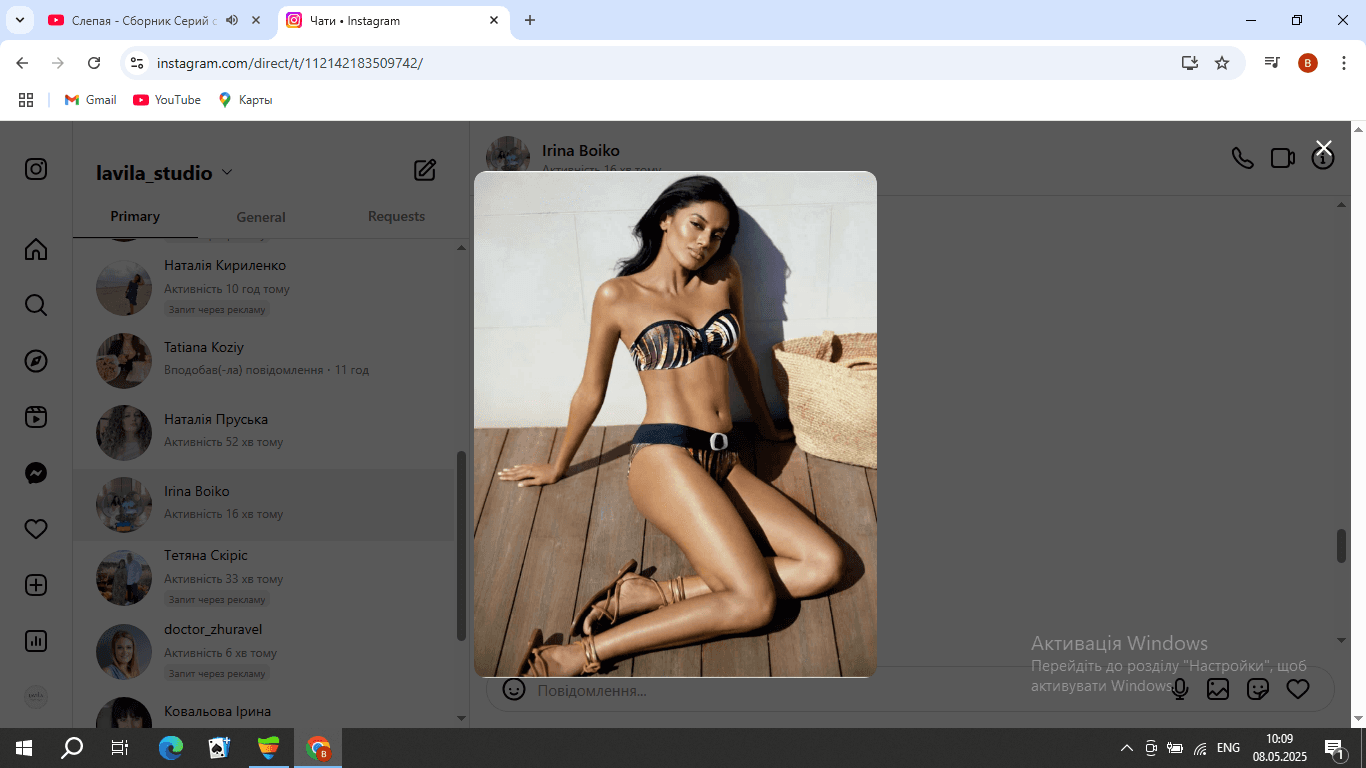This screenshot has width=1366, height=768.
Task: Choose a sticker or GIF icon
Action: coord(1258,689)
